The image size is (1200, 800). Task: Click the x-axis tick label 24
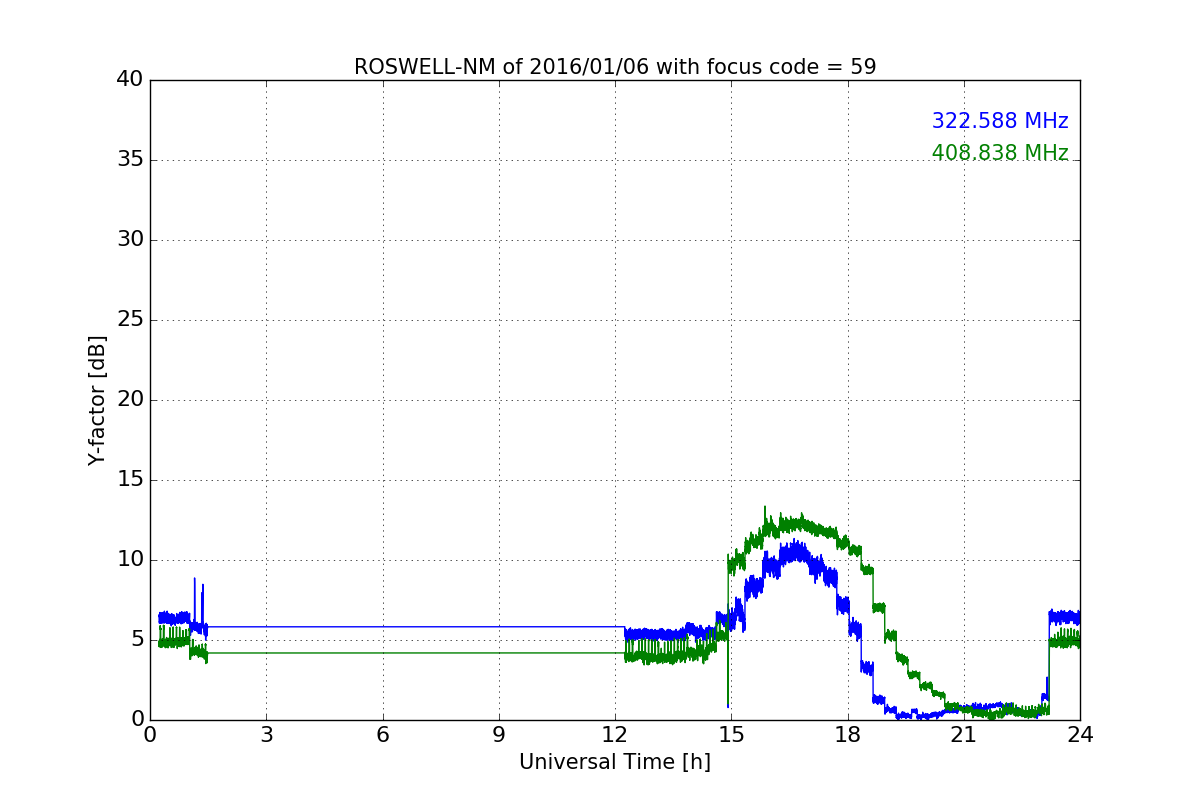pos(1080,735)
